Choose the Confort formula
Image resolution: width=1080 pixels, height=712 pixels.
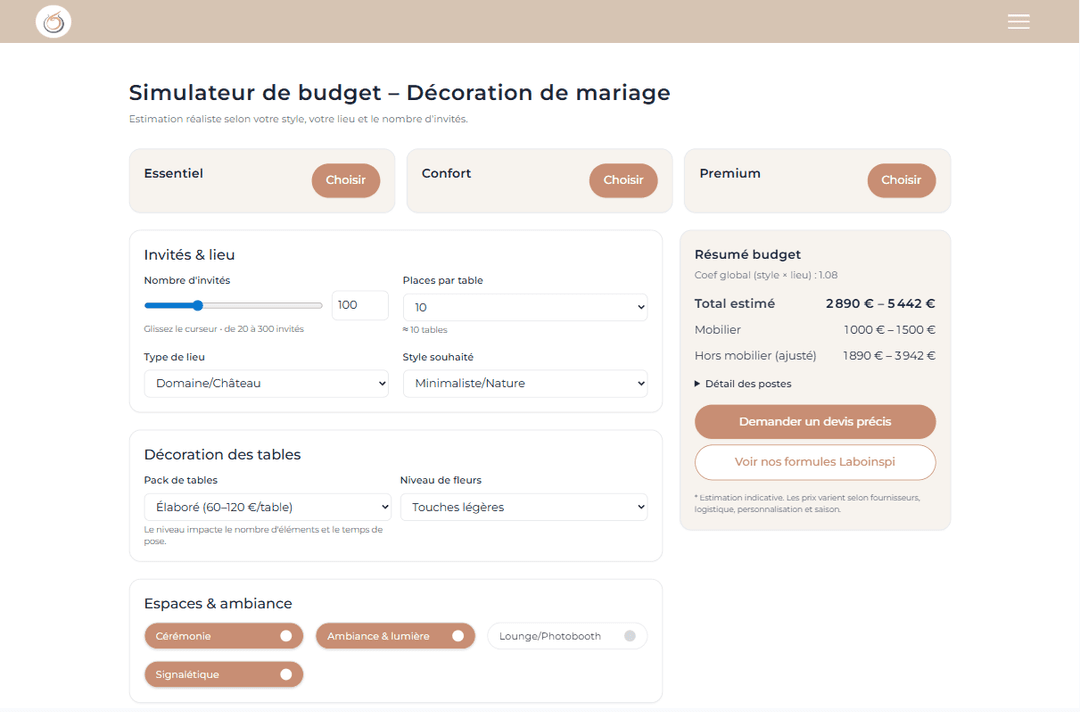point(623,180)
